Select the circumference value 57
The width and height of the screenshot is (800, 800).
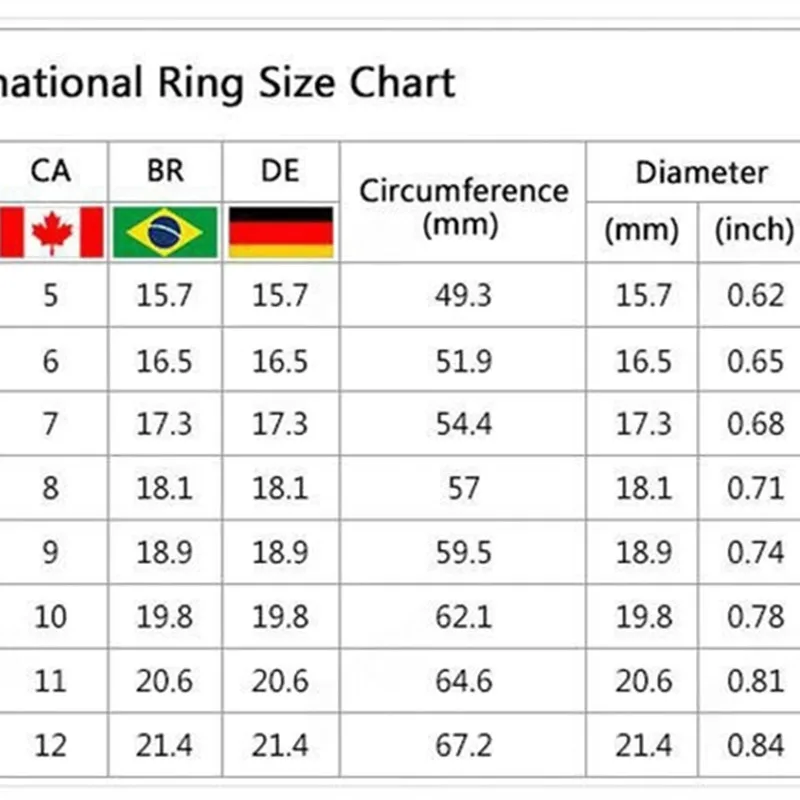[463, 489]
